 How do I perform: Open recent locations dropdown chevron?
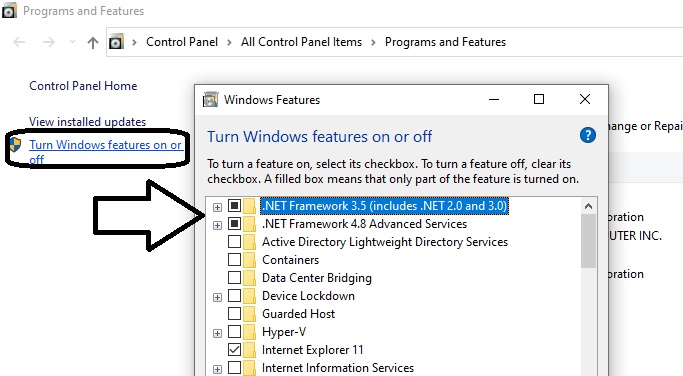72,42
